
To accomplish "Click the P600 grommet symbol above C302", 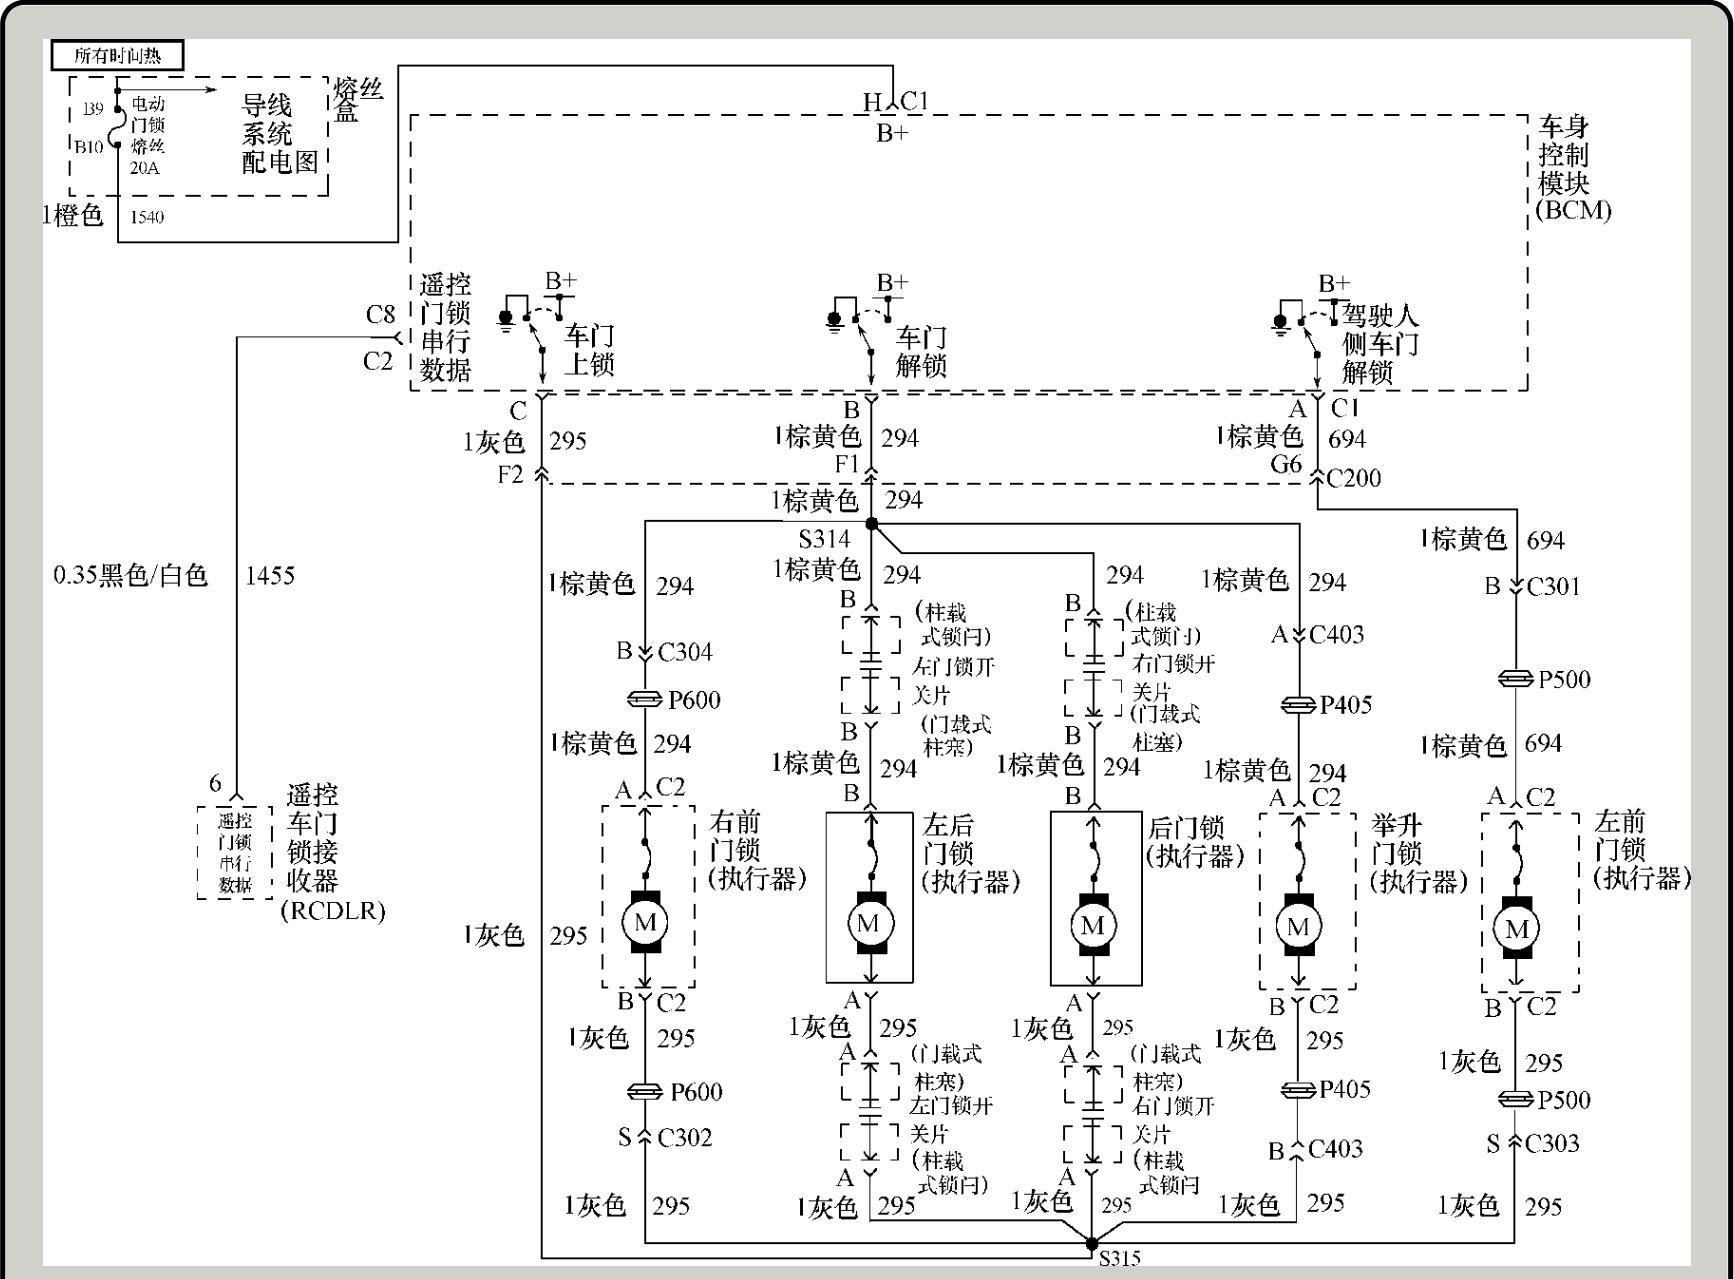I will (x=645, y=1091).
